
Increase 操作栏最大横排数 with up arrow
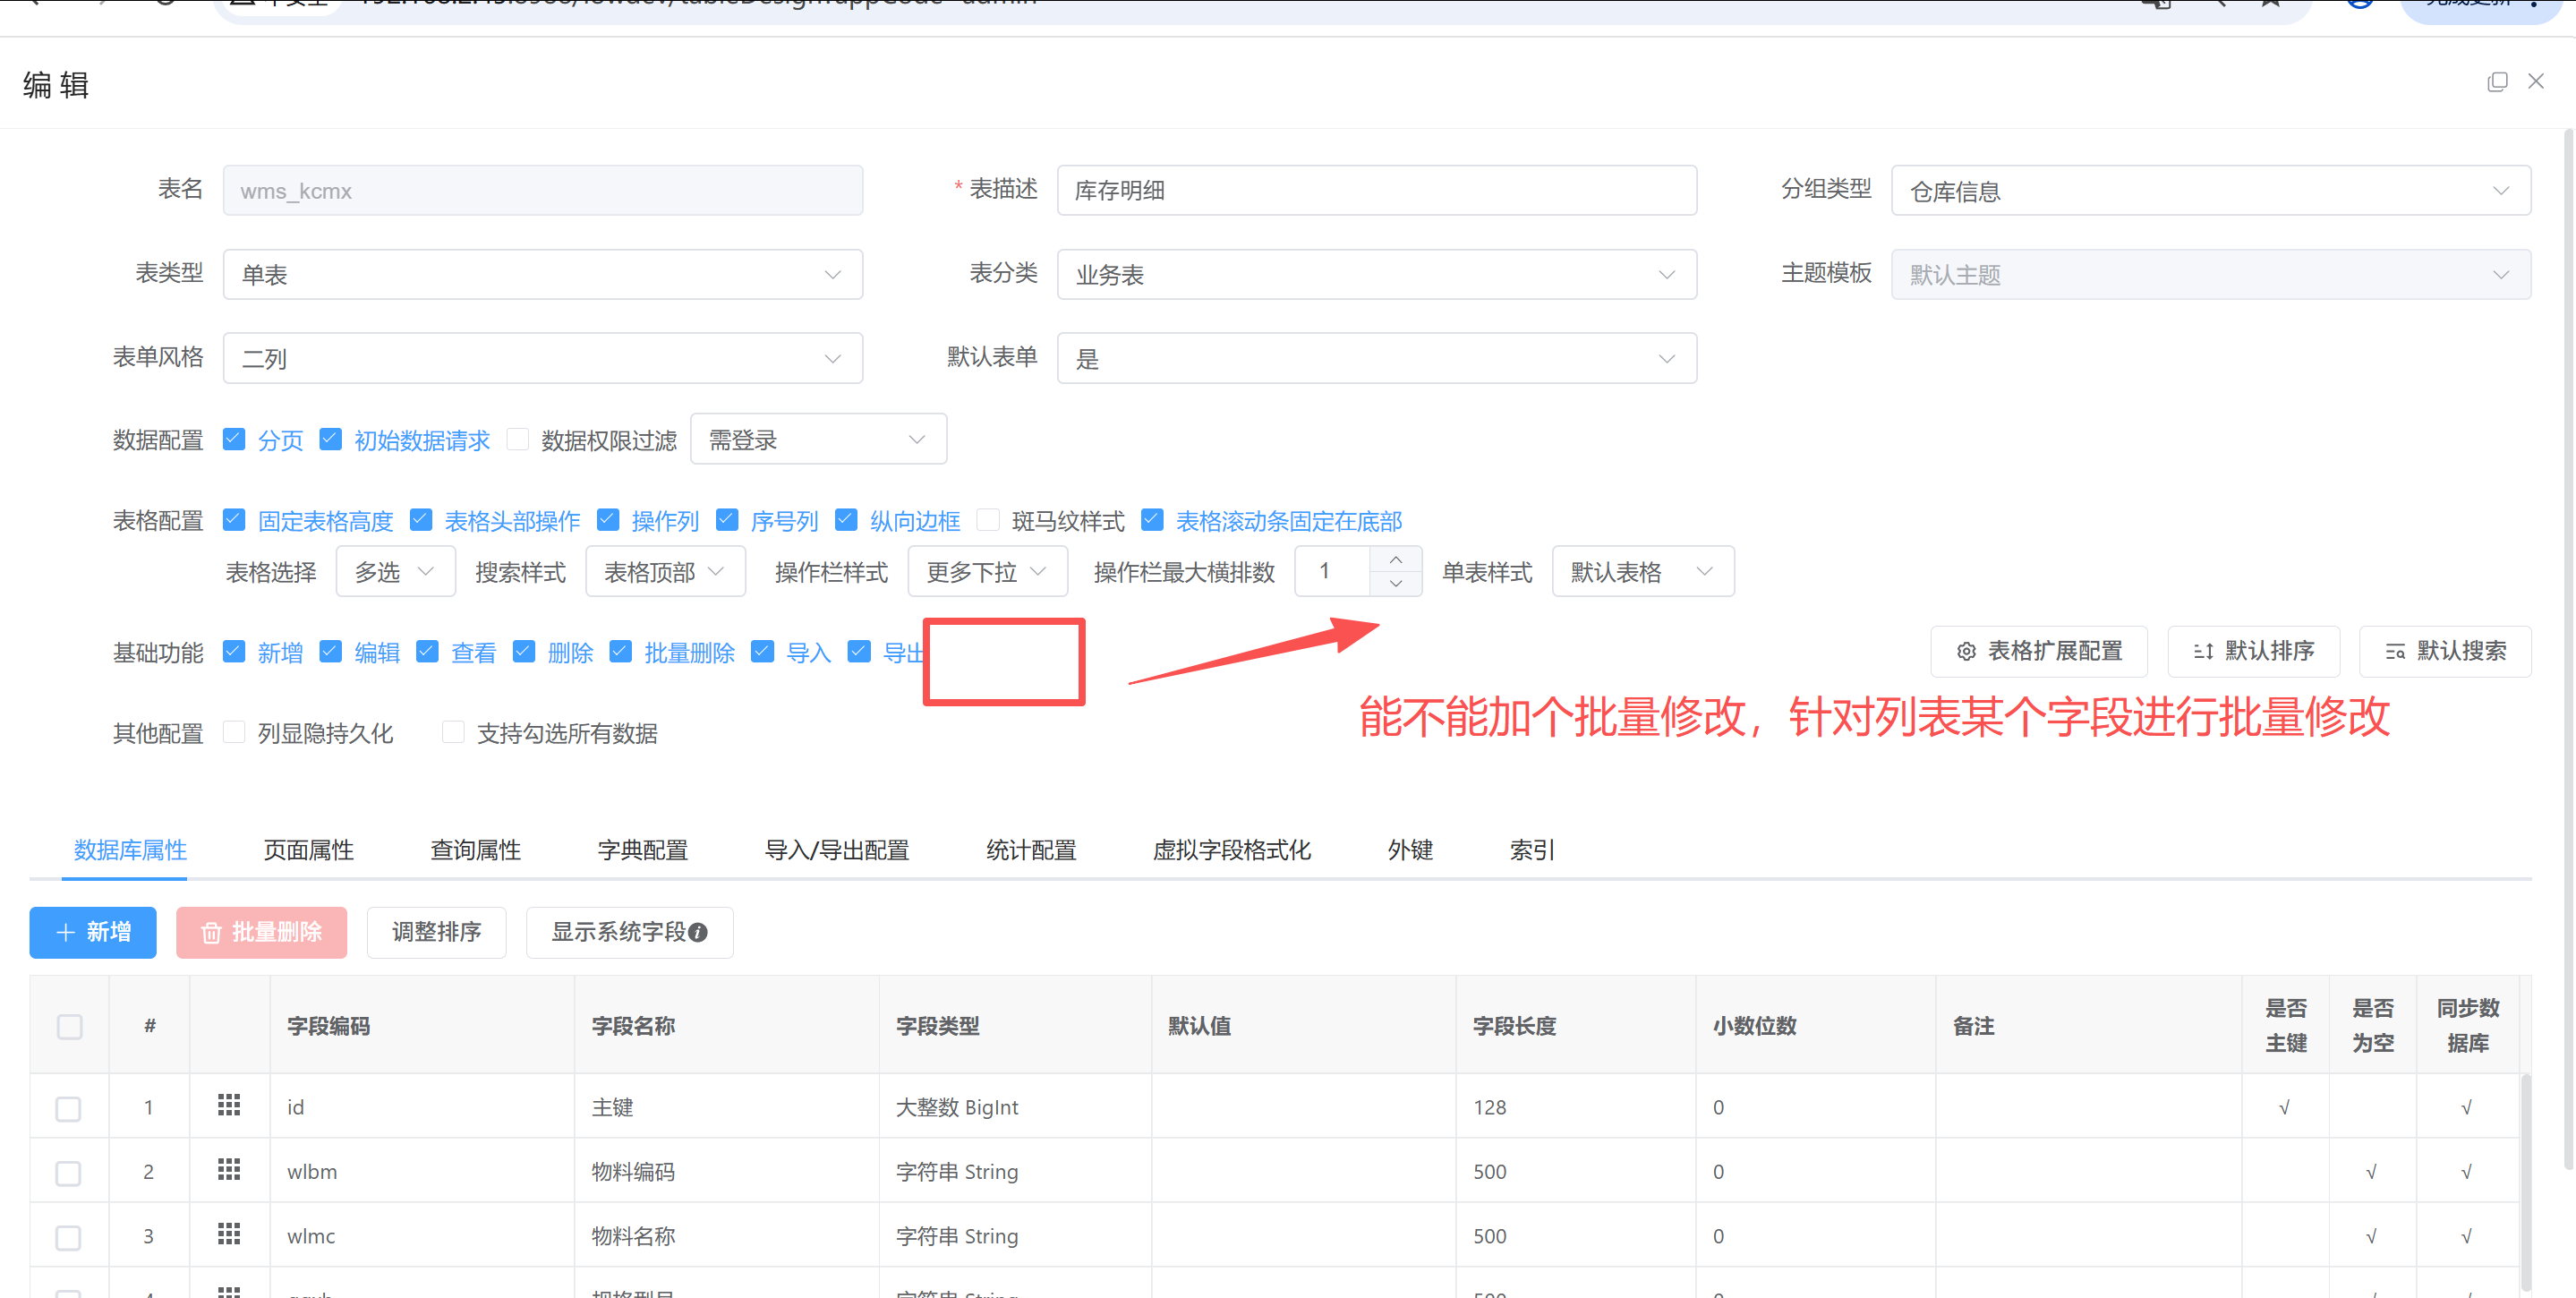pyautogui.click(x=1396, y=560)
